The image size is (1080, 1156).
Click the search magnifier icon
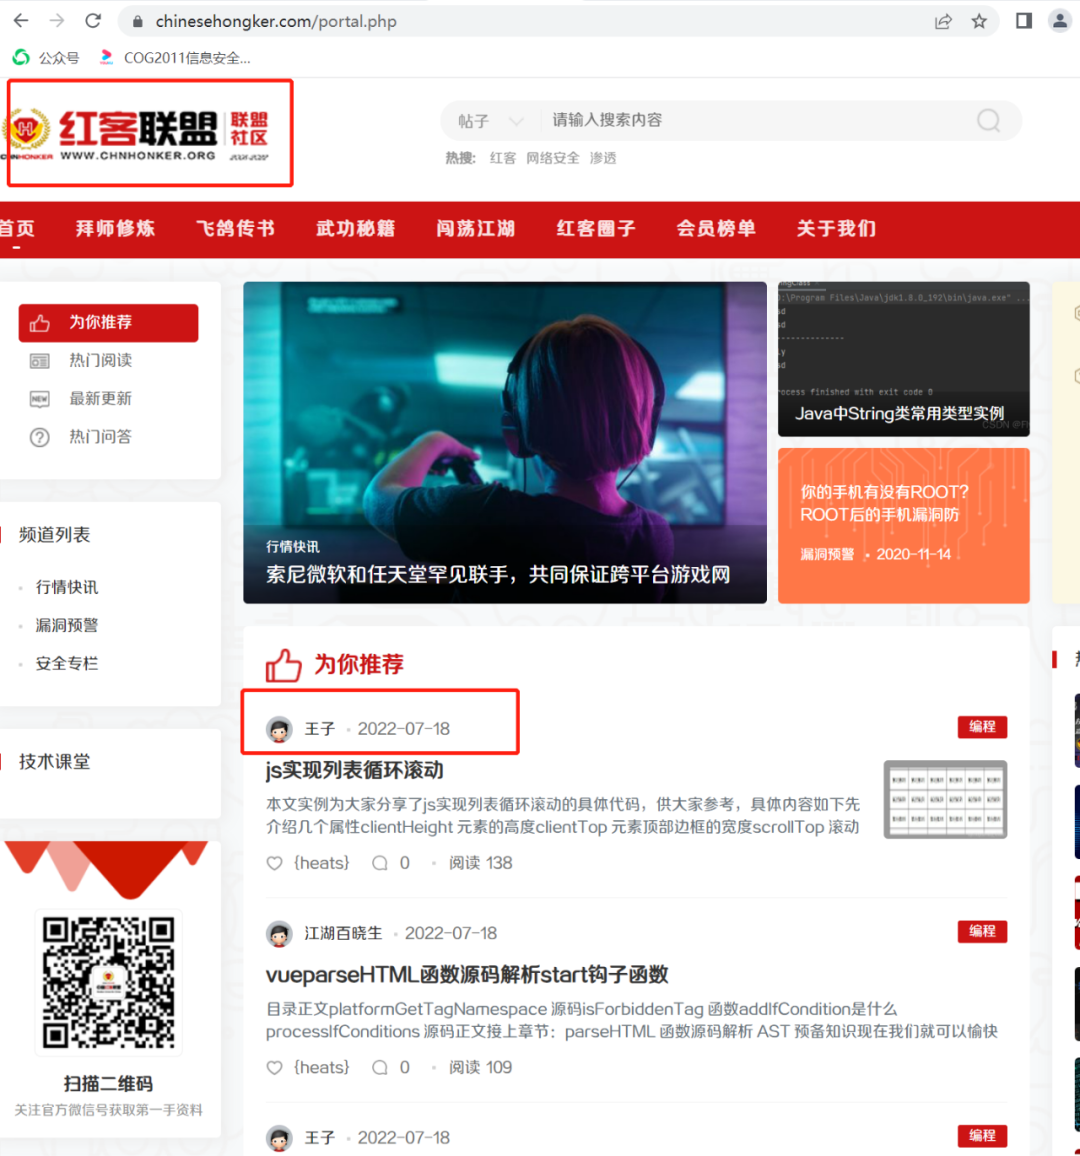click(x=988, y=121)
